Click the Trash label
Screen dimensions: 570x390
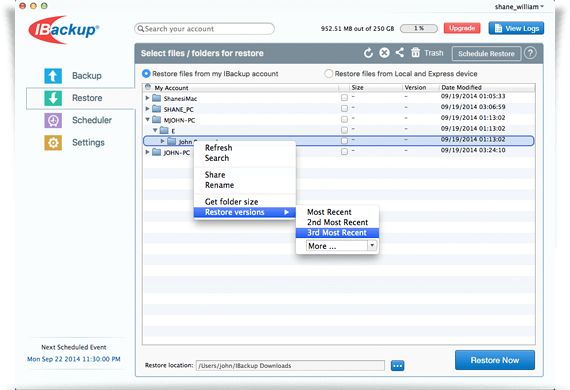[434, 53]
